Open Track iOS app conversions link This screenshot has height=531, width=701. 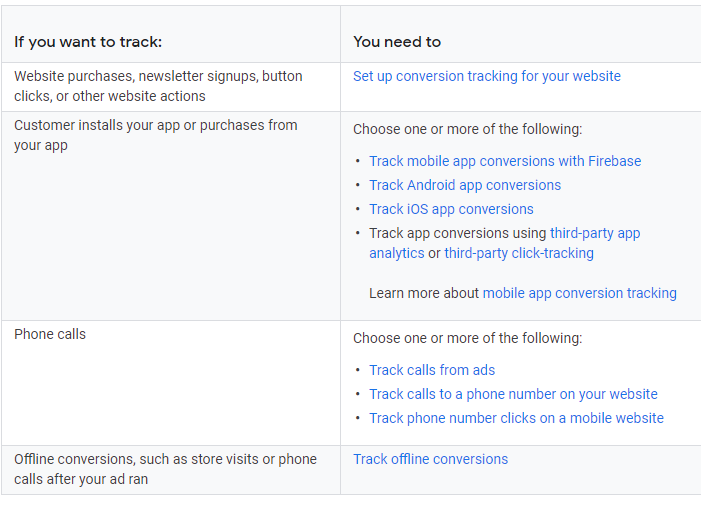pos(451,209)
